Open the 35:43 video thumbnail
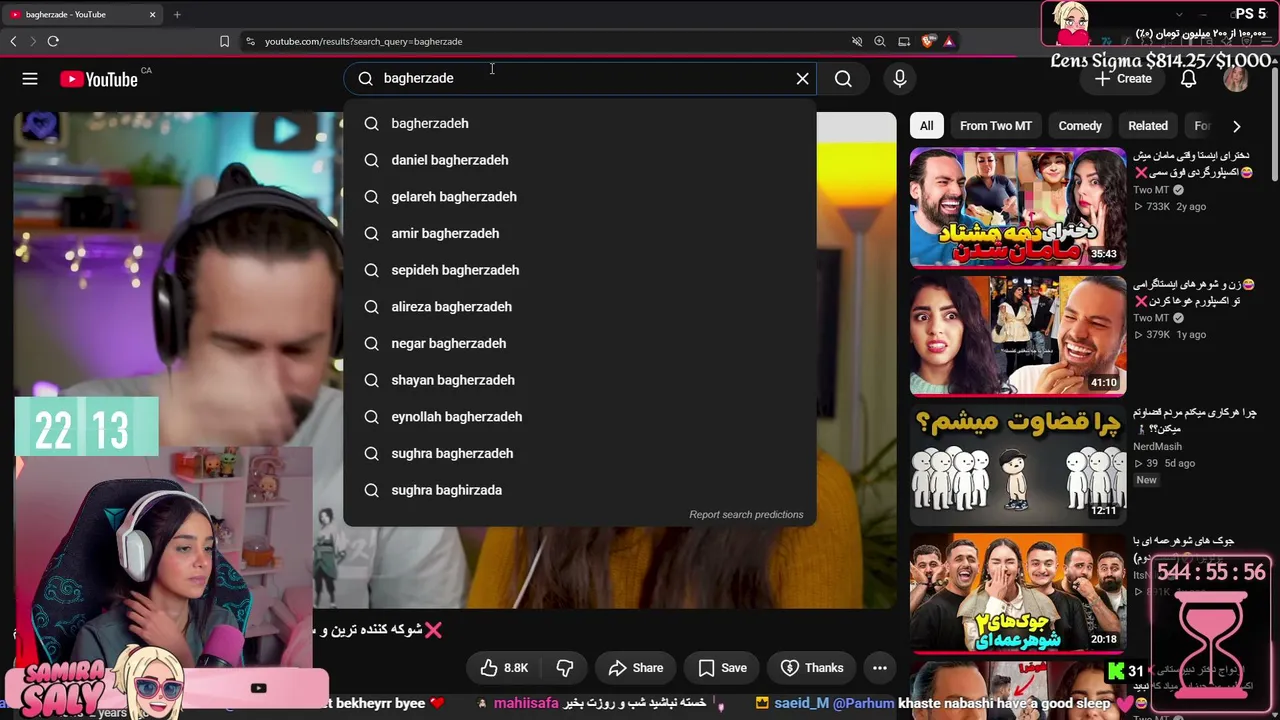The image size is (1280, 720). pos(1018,208)
